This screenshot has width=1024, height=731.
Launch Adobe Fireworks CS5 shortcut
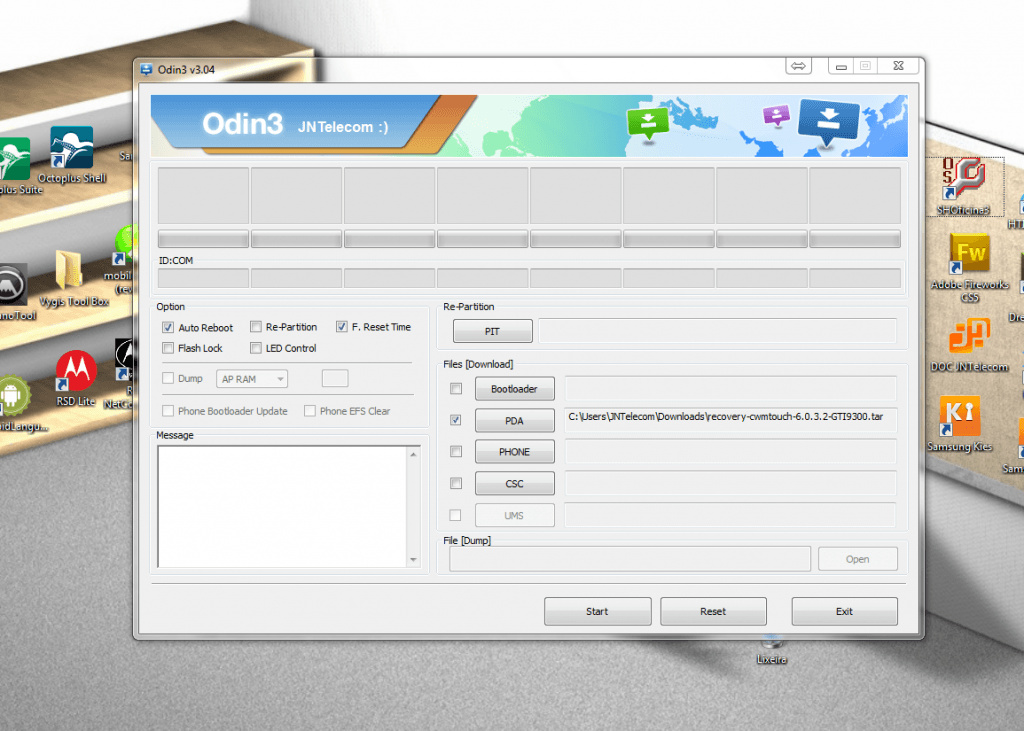tap(969, 267)
